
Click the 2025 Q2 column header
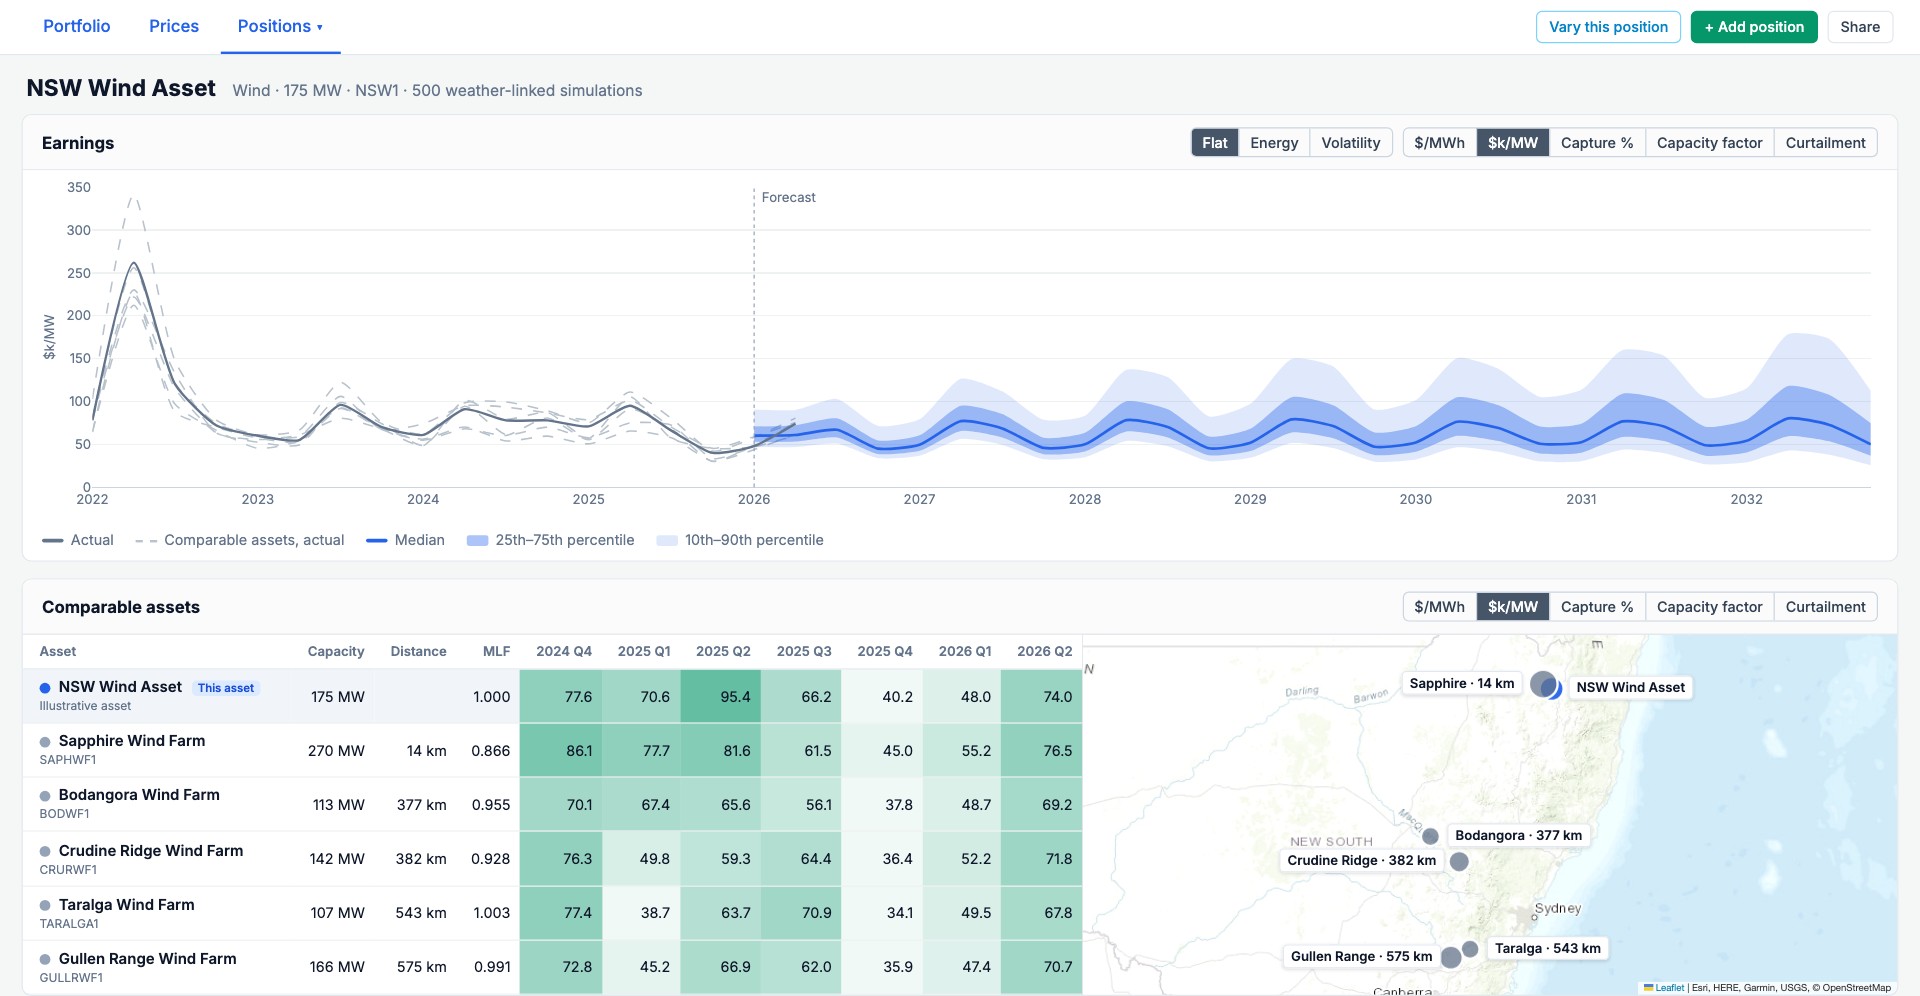[723, 651]
